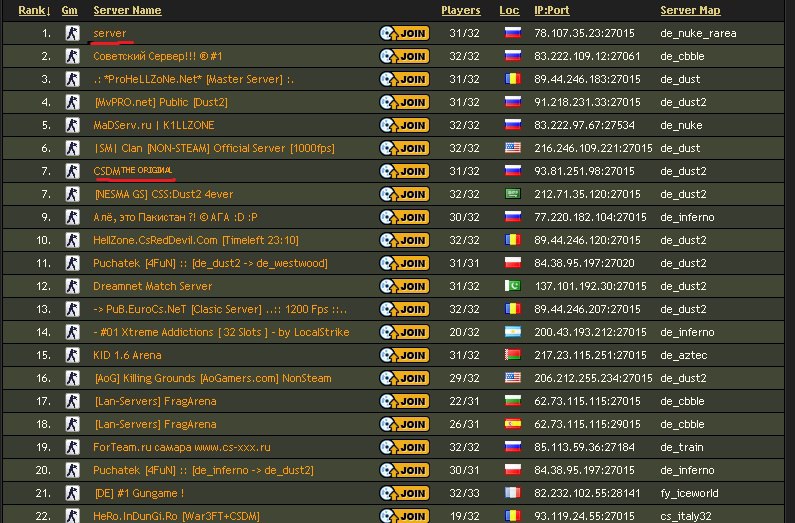Sort by the Gm column header

coord(69,10)
